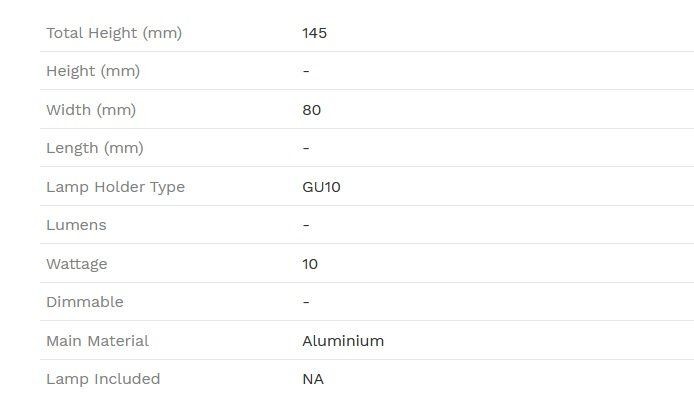The image size is (694, 396).
Task: Click the dash value beside Height (mm)
Action: point(306,71)
